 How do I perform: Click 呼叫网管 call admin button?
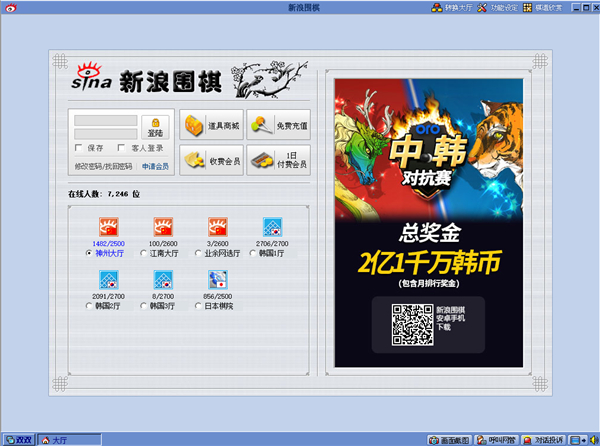click(496, 440)
